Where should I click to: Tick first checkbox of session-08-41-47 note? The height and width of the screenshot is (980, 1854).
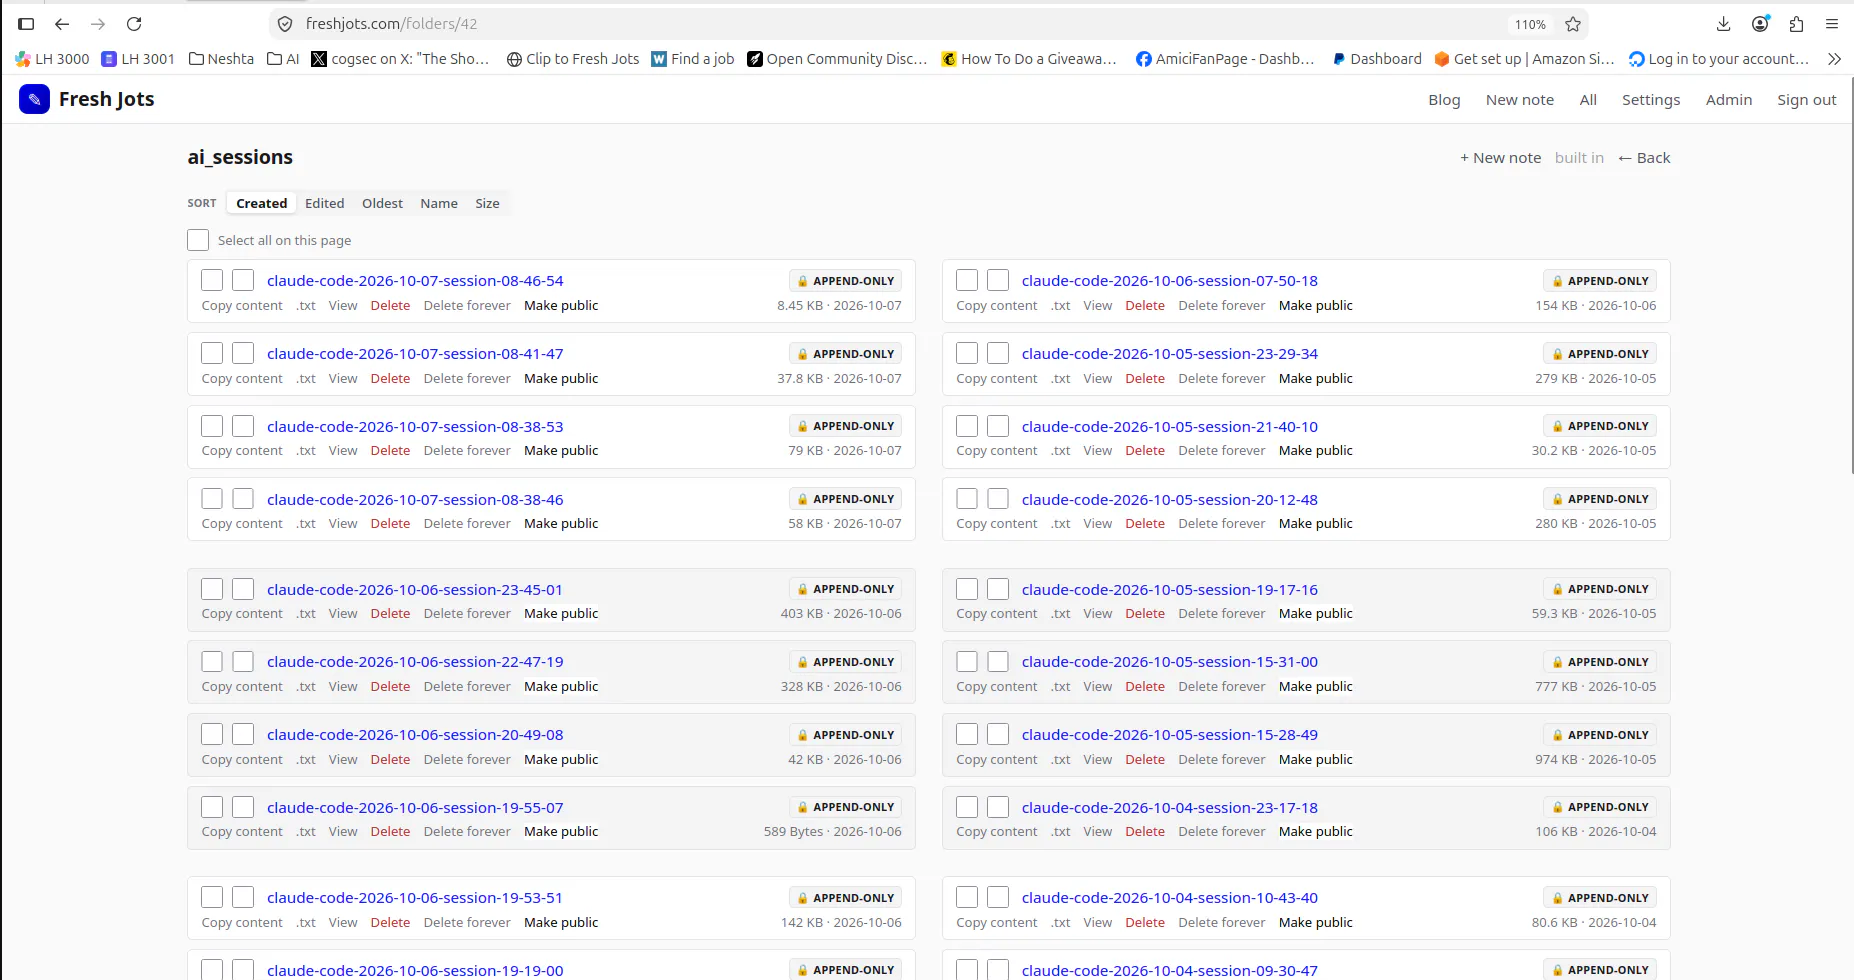pyautogui.click(x=212, y=353)
